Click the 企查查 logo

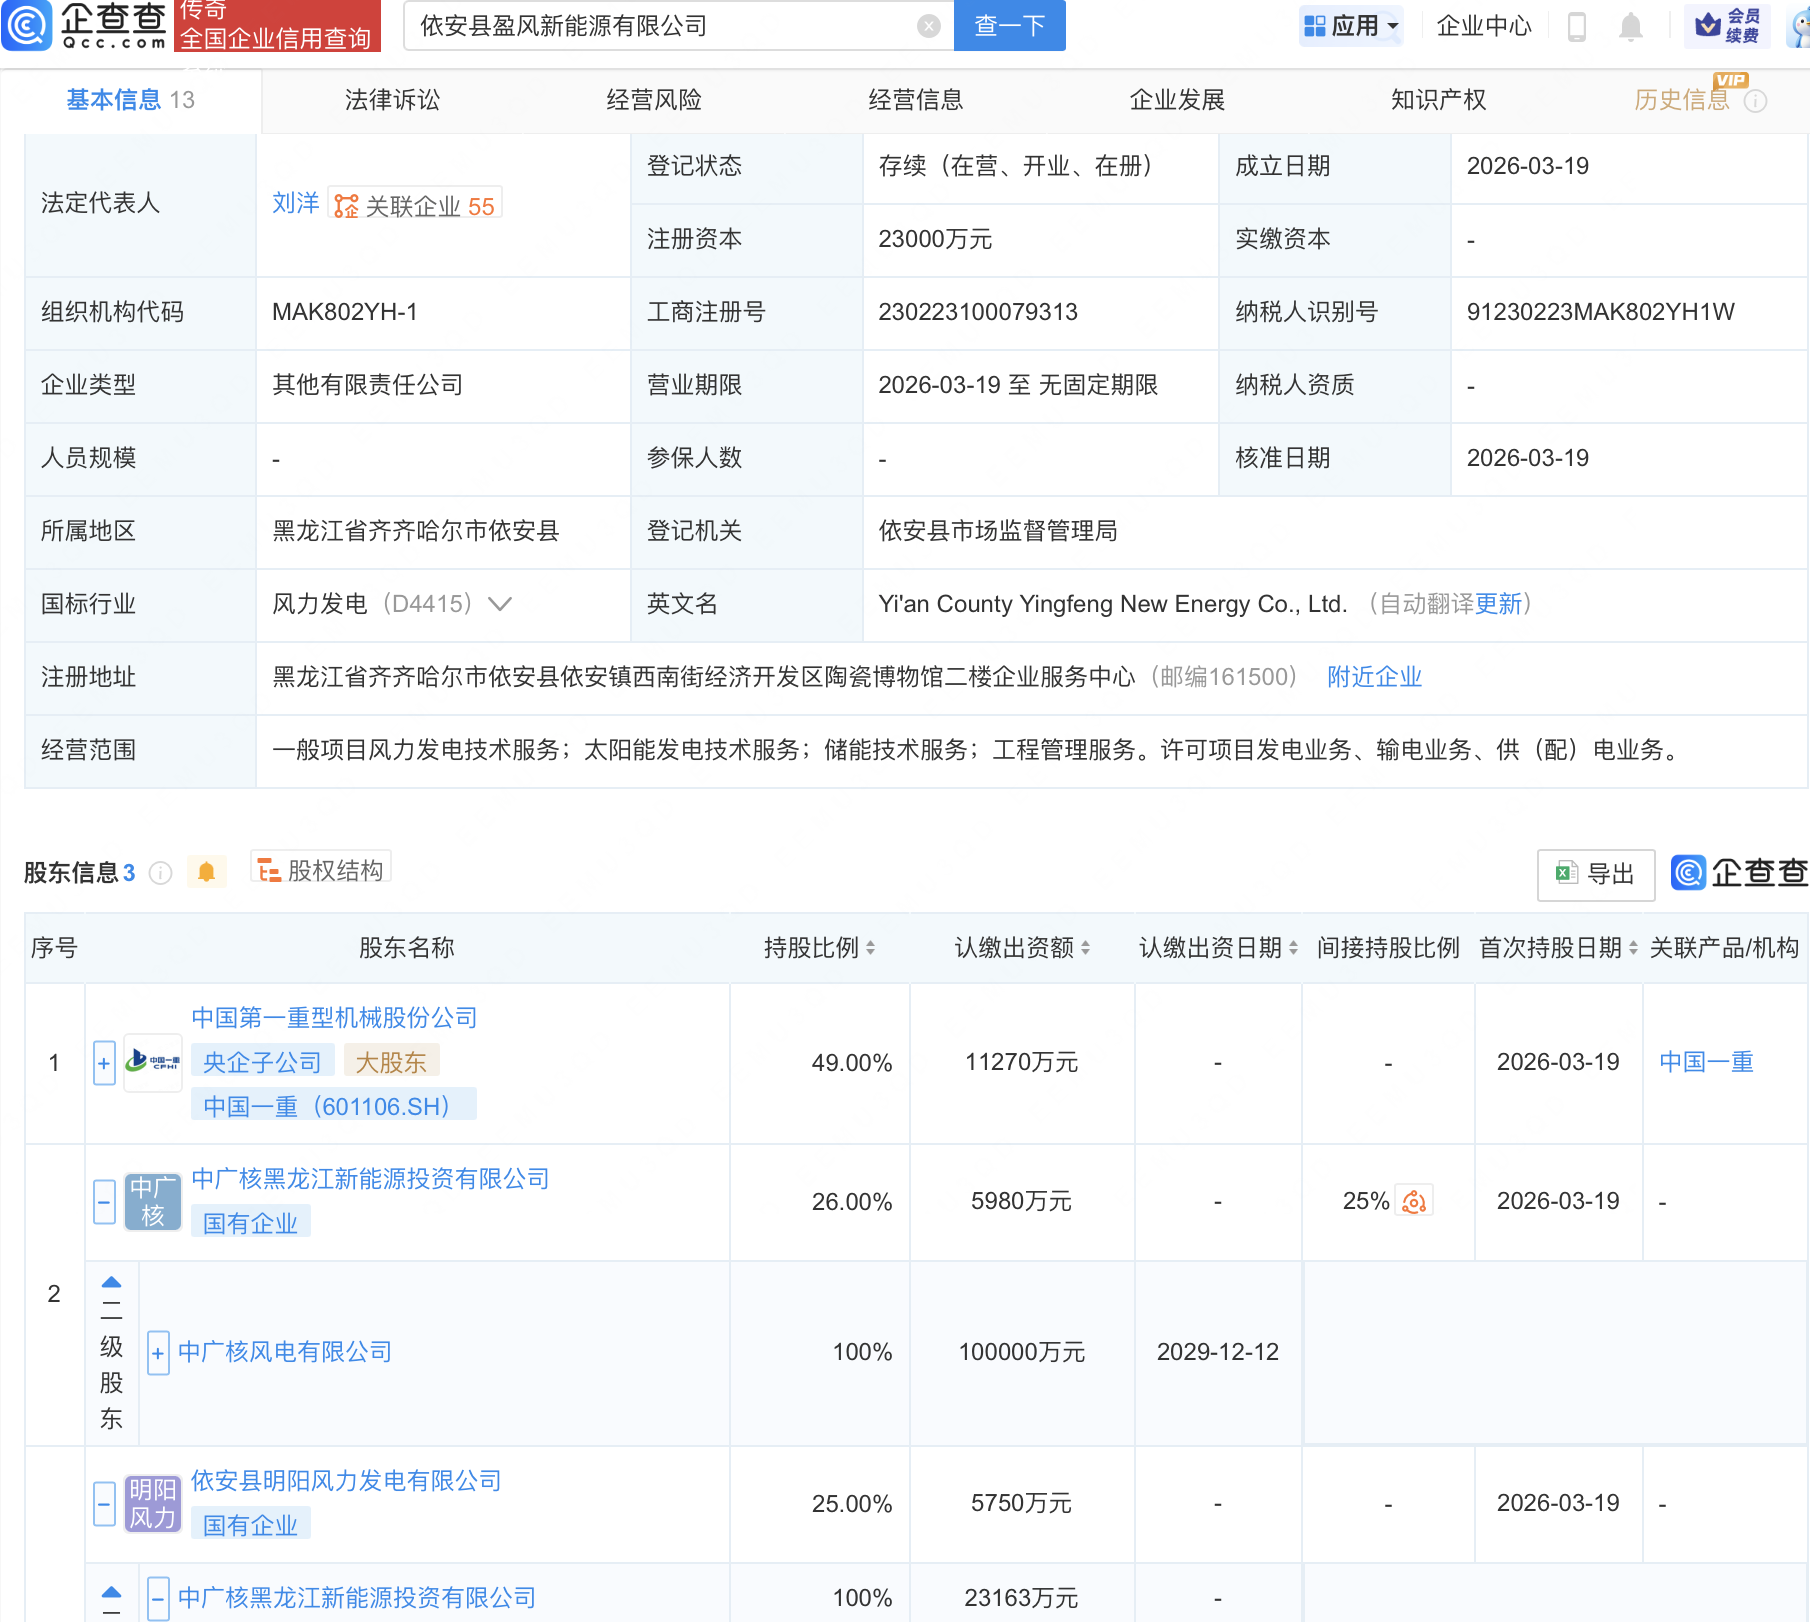click(85, 27)
